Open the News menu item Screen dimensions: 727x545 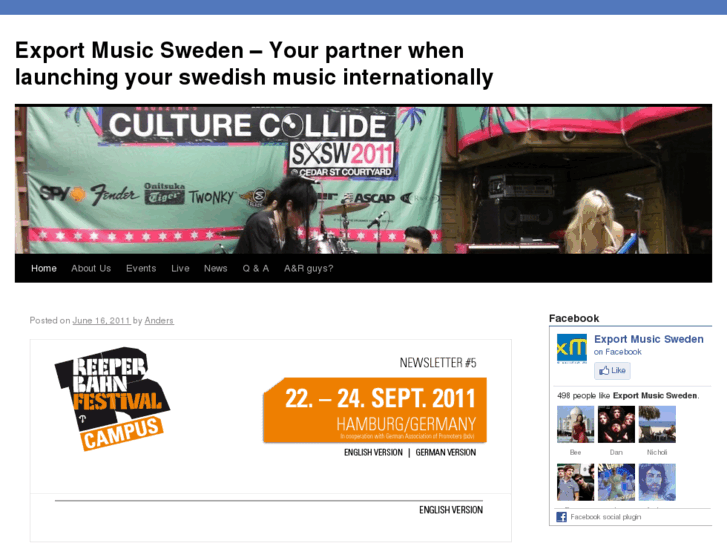216,269
